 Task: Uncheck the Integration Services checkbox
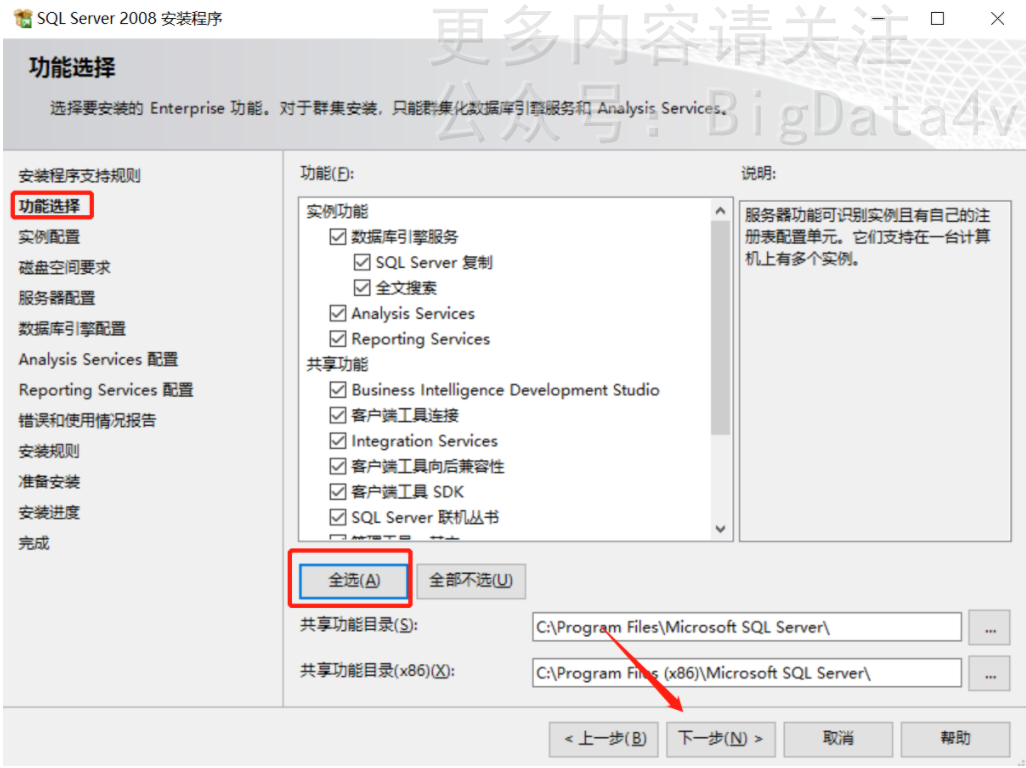click(338, 441)
